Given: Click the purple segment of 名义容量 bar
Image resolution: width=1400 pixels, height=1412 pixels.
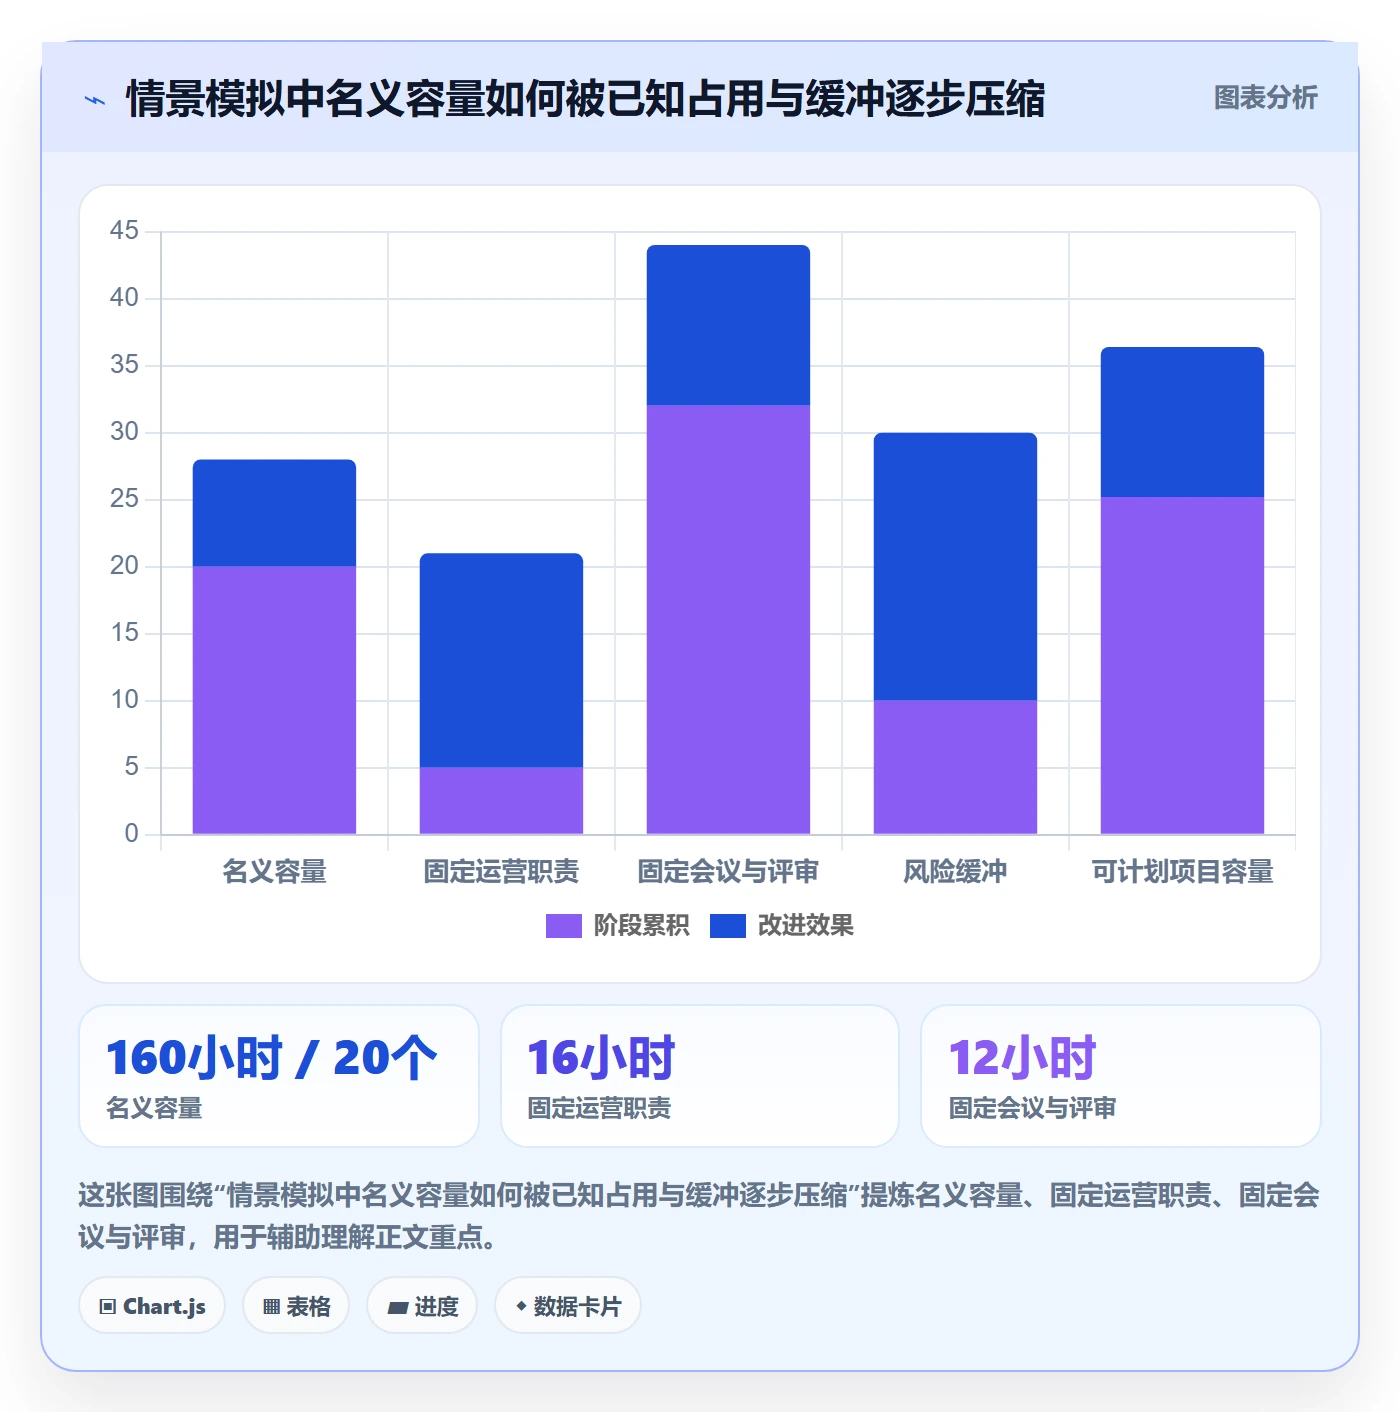Looking at the screenshot, I should tap(274, 700).
